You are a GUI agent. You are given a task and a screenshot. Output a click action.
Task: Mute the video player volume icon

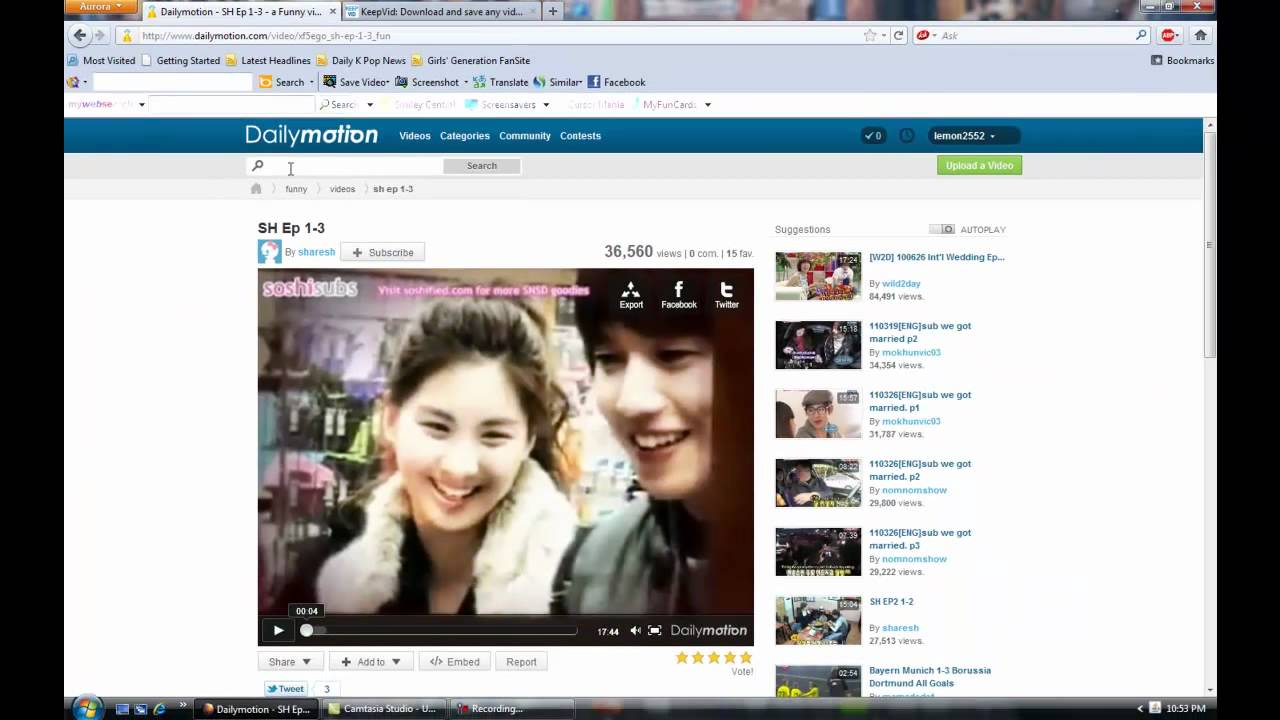point(635,630)
